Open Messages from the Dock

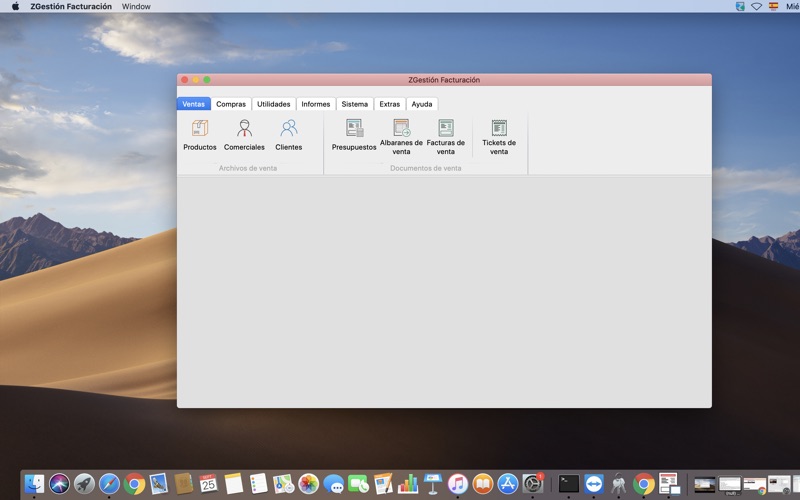click(x=334, y=483)
